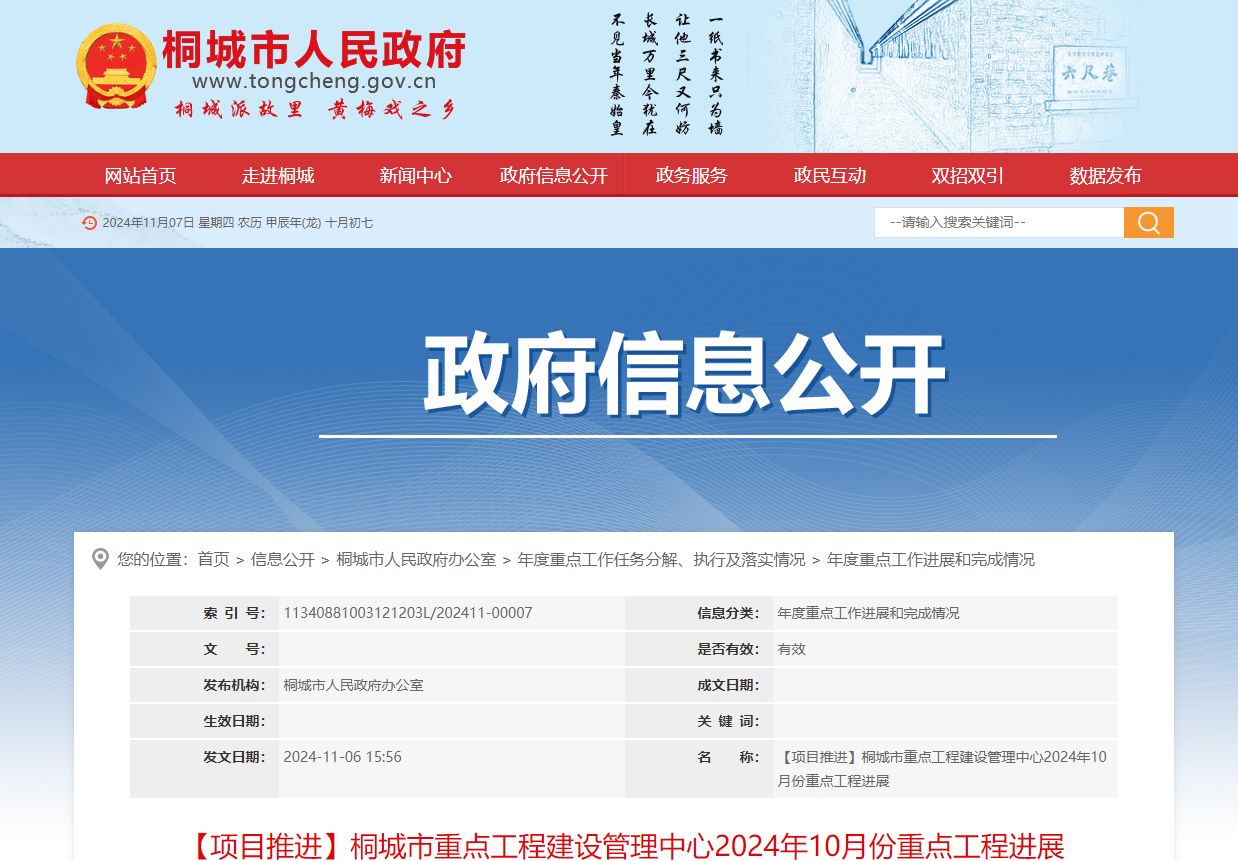This screenshot has width=1238, height=861.
Task: Click the 桐城市人民政府 site title
Action: tap(314, 49)
